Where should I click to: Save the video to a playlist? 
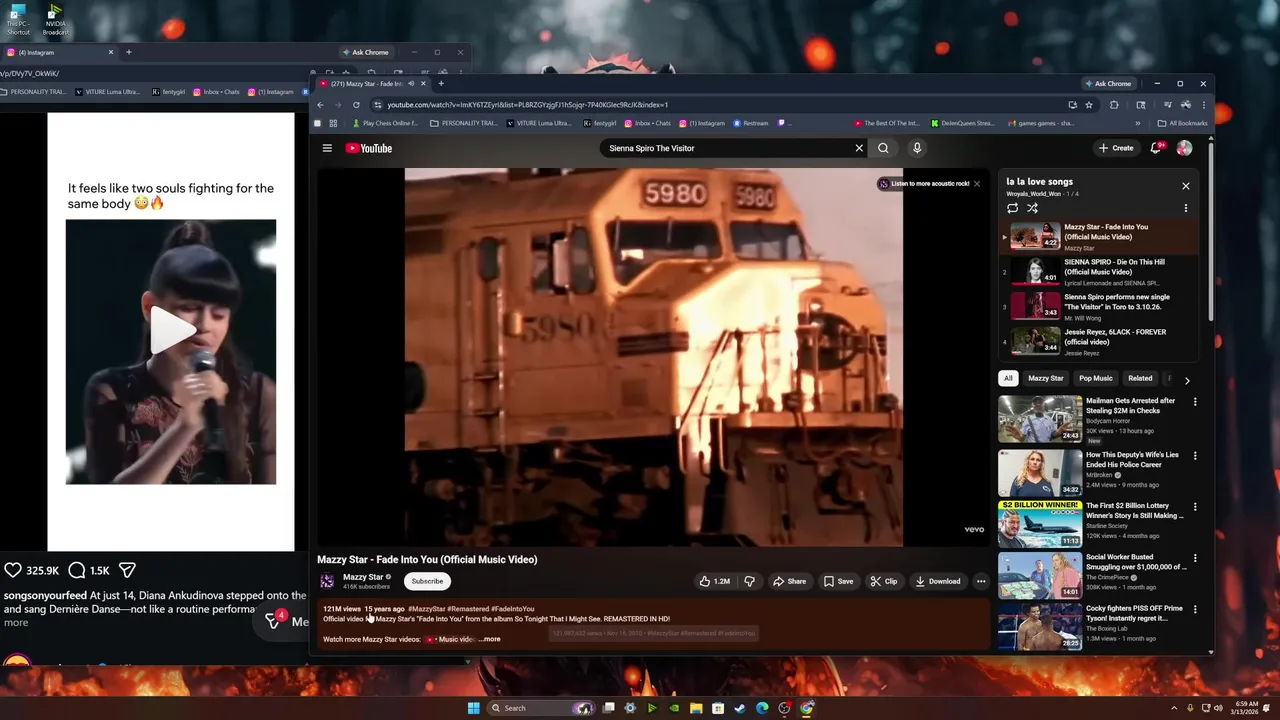(x=838, y=581)
